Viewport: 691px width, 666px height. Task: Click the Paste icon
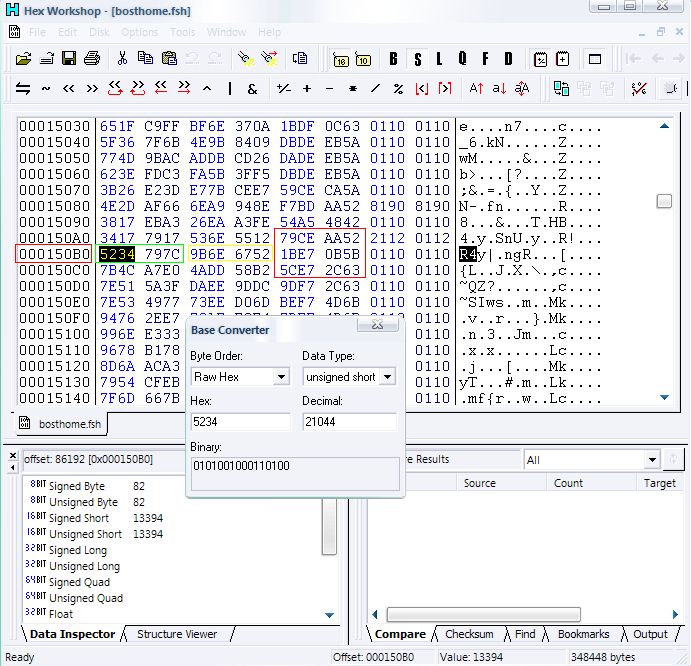click(169, 58)
